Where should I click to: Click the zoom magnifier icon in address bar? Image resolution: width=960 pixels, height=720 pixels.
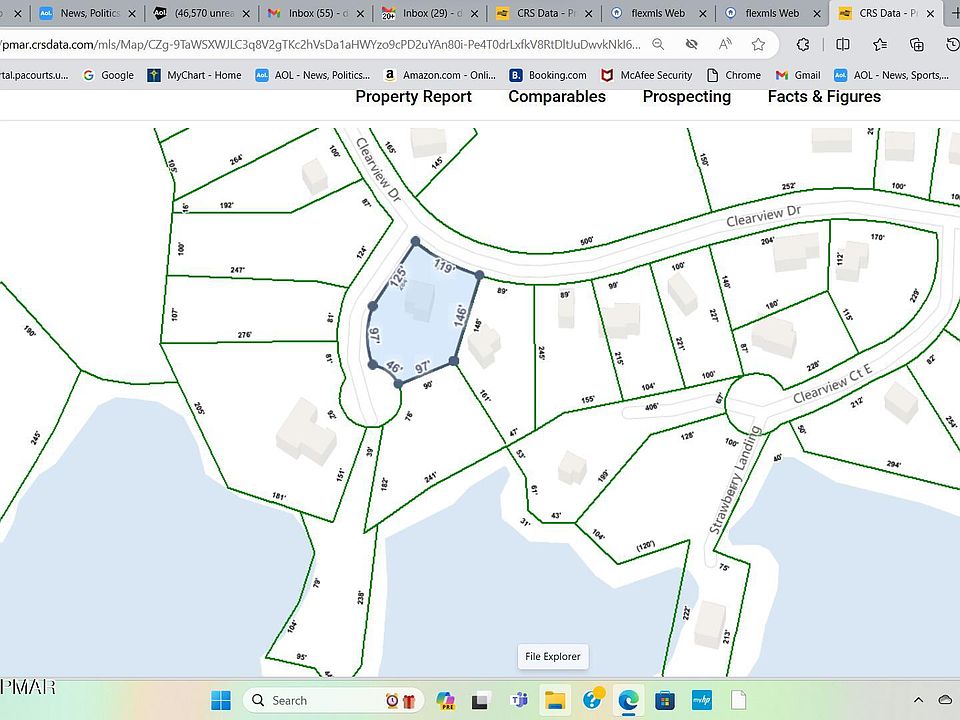[658, 44]
